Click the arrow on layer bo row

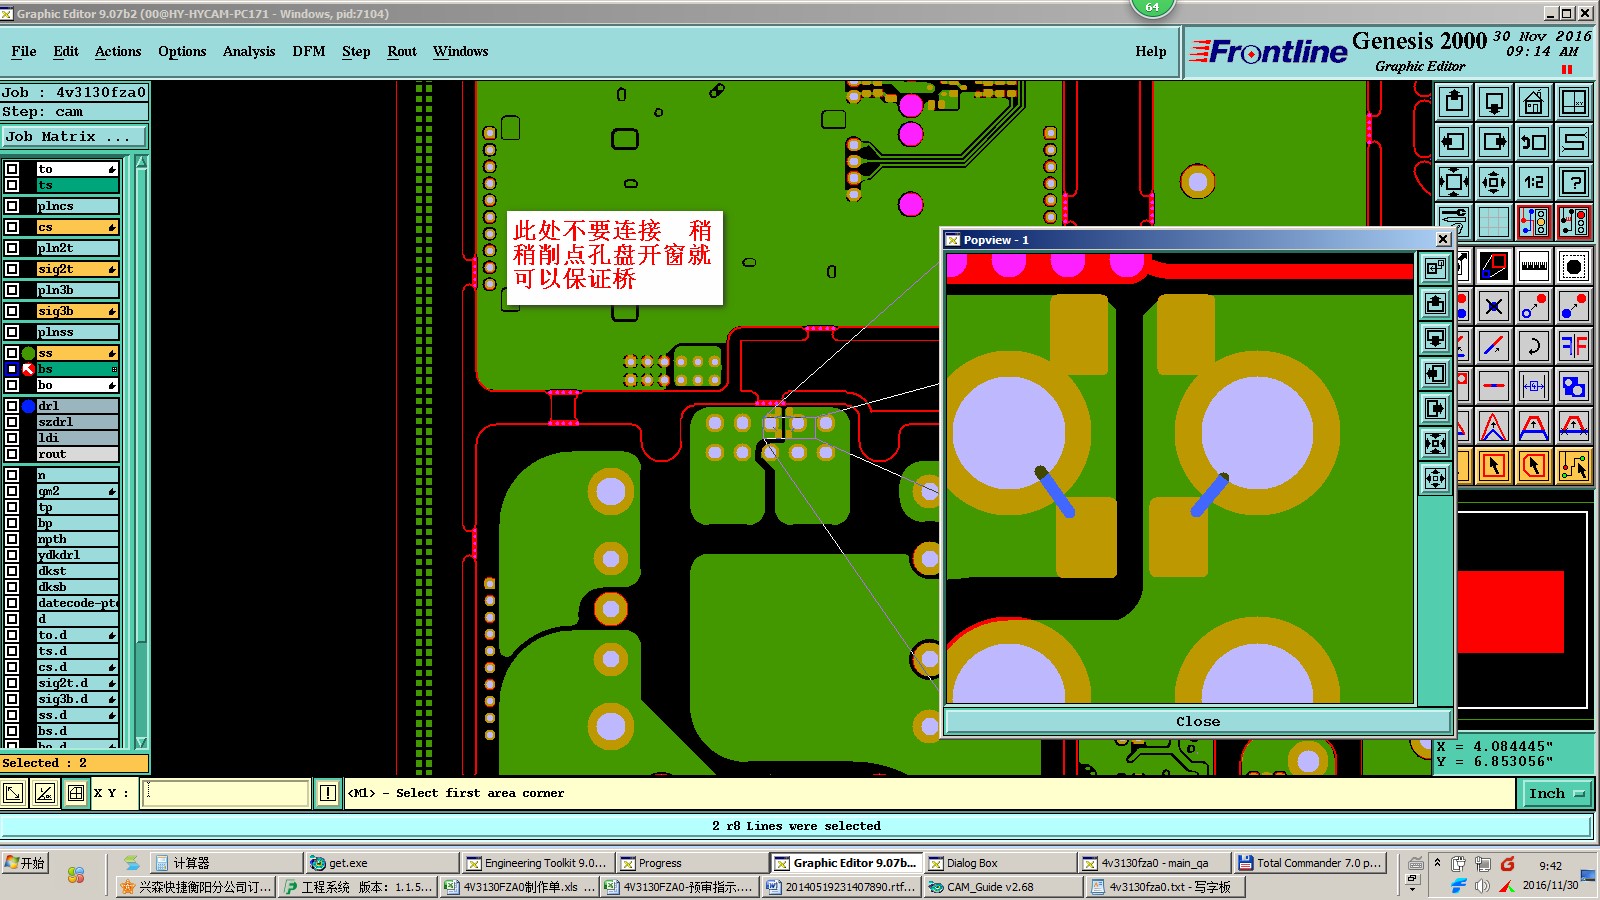coord(112,386)
